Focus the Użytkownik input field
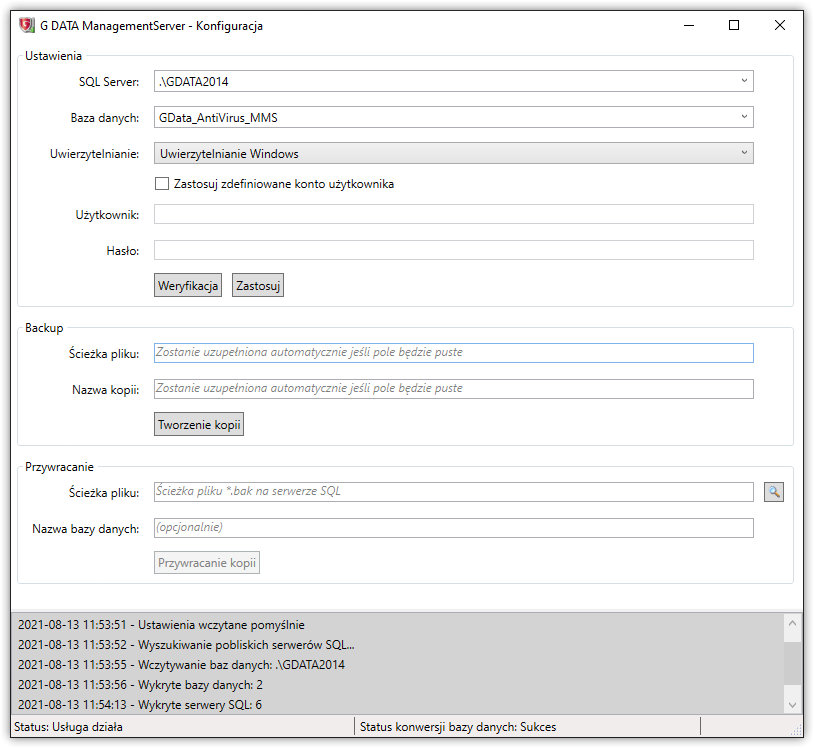 (x=453, y=214)
